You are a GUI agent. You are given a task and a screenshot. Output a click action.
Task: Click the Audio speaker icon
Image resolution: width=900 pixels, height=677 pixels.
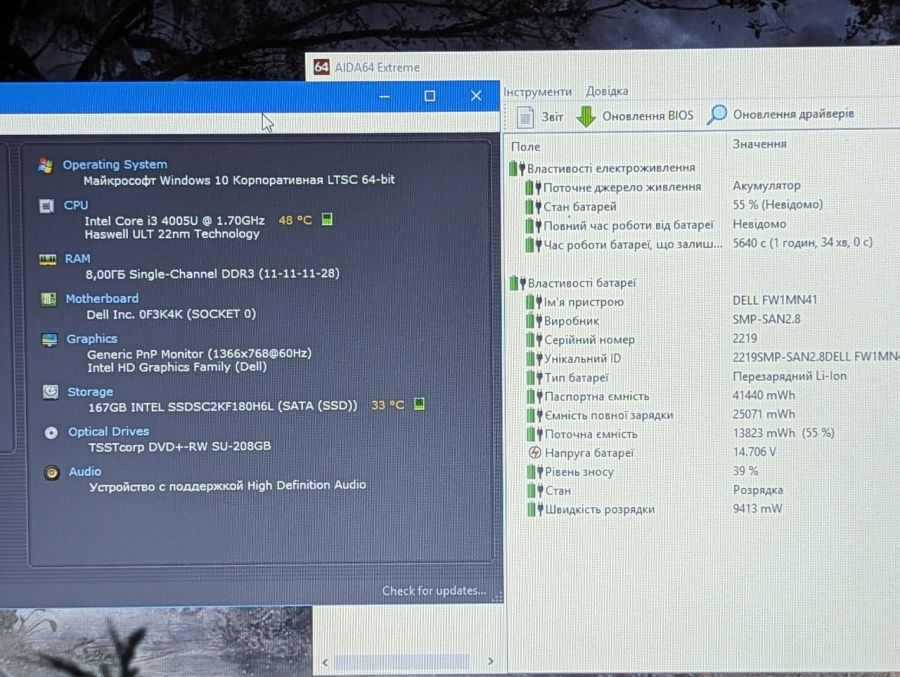[52, 473]
